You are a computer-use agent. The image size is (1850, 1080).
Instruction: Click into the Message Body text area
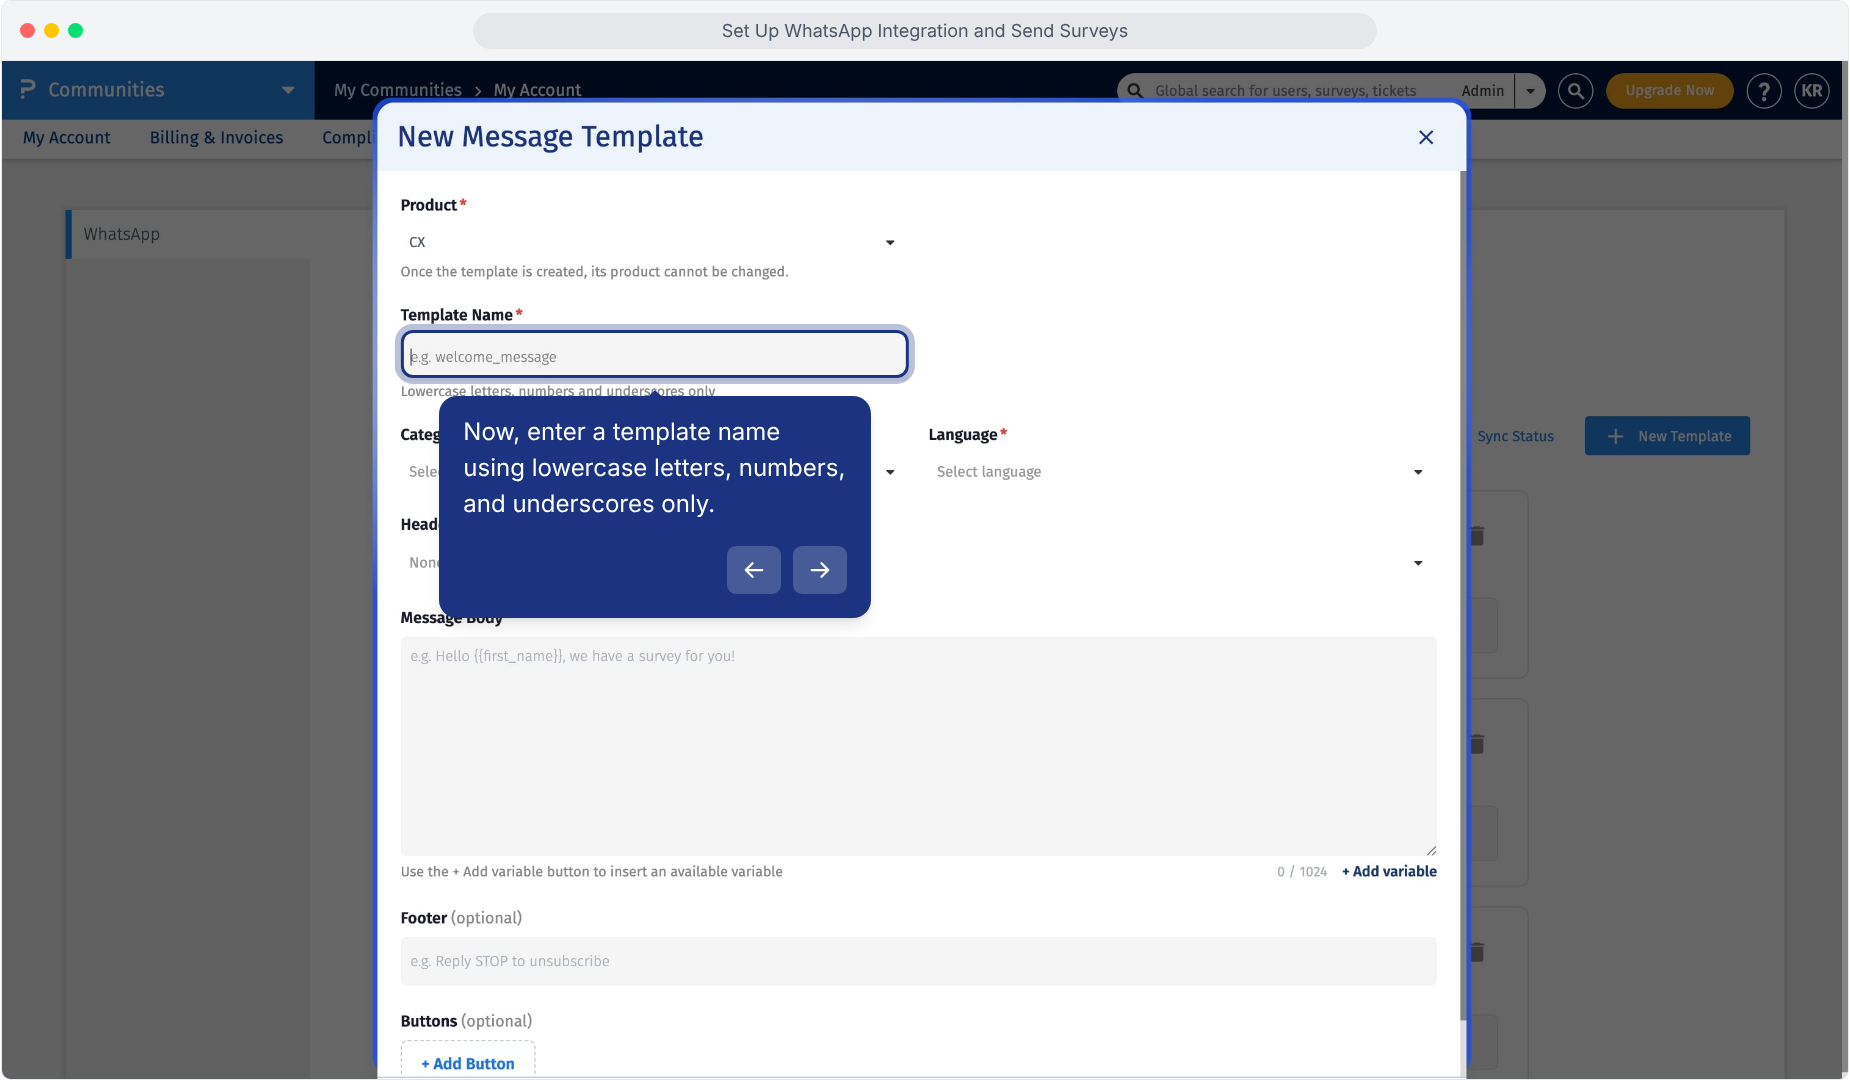point(918,746)
